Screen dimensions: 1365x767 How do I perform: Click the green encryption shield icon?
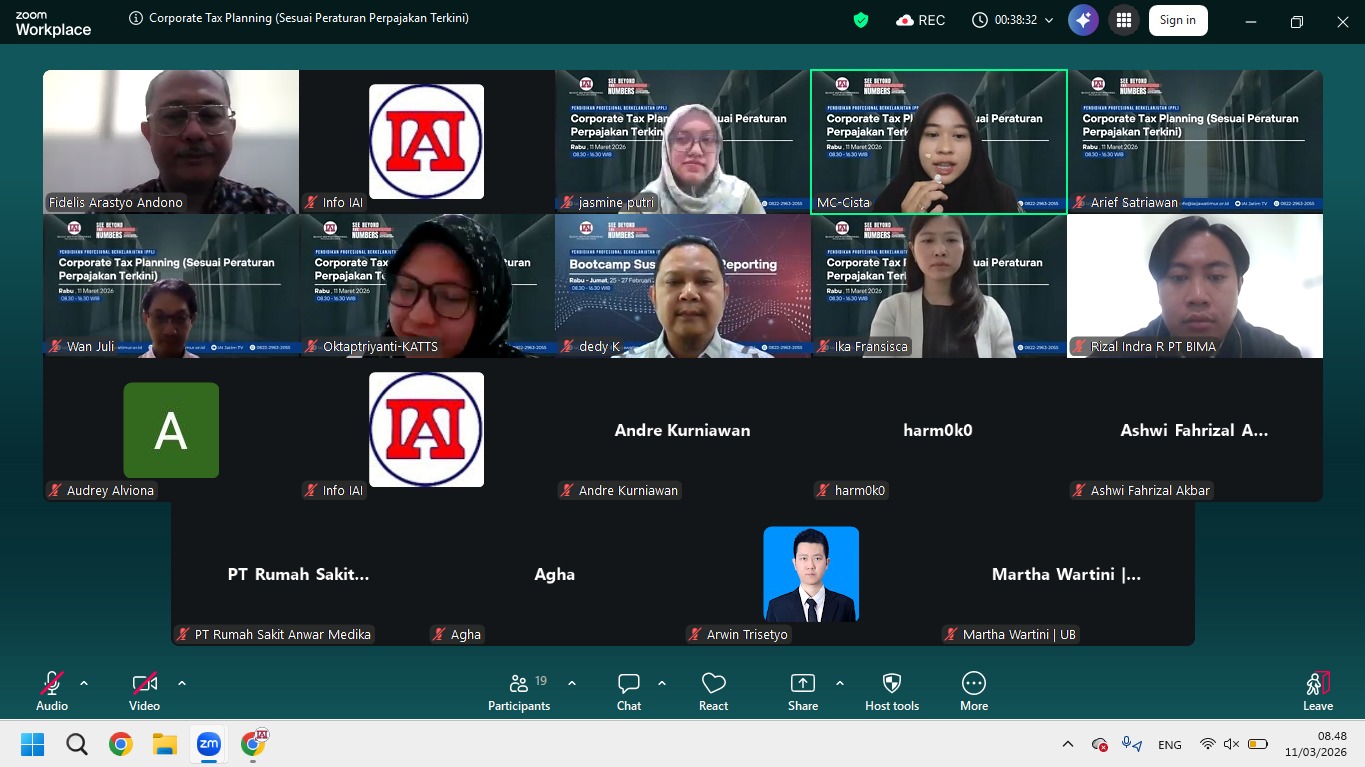860,20
